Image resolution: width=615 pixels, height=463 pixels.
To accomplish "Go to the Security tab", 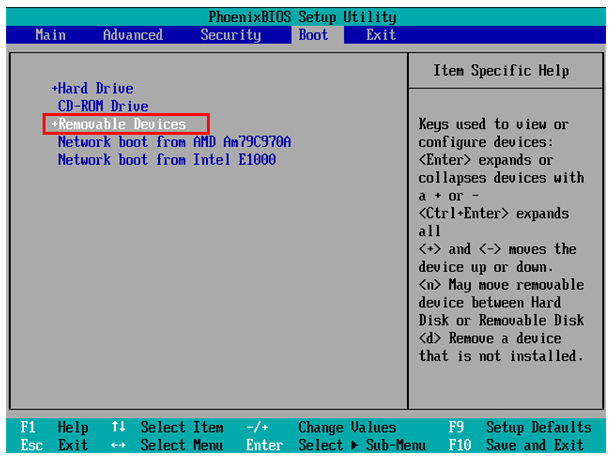I will click(231, 35).
